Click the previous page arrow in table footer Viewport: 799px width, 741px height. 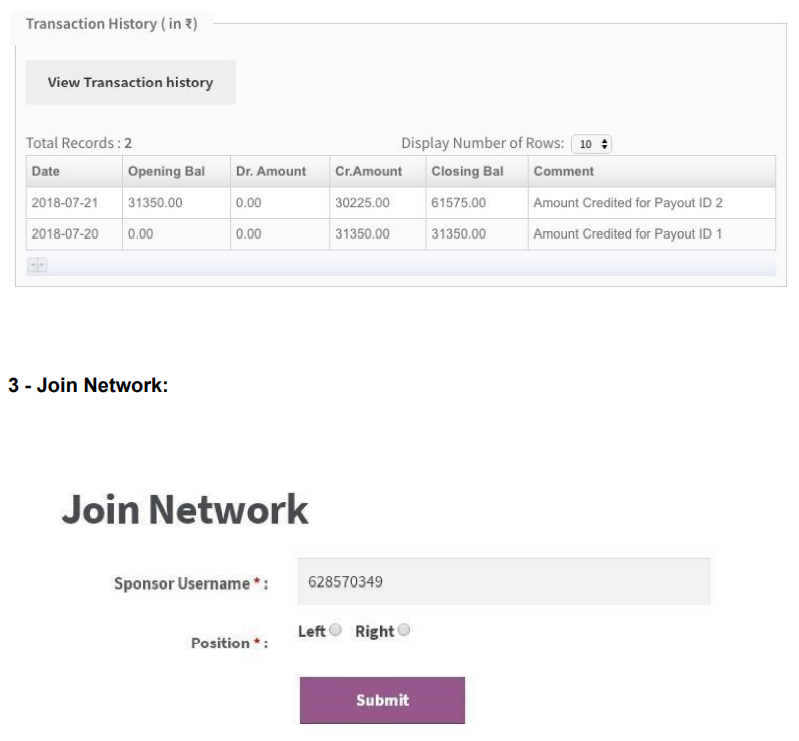pos(33,265)
